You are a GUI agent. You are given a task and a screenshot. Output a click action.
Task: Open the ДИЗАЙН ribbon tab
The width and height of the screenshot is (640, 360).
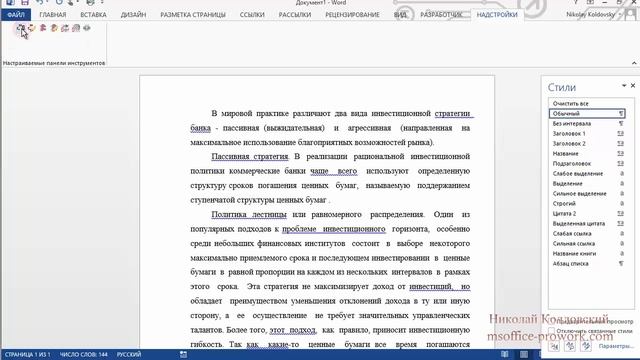(x=133, y=15)
